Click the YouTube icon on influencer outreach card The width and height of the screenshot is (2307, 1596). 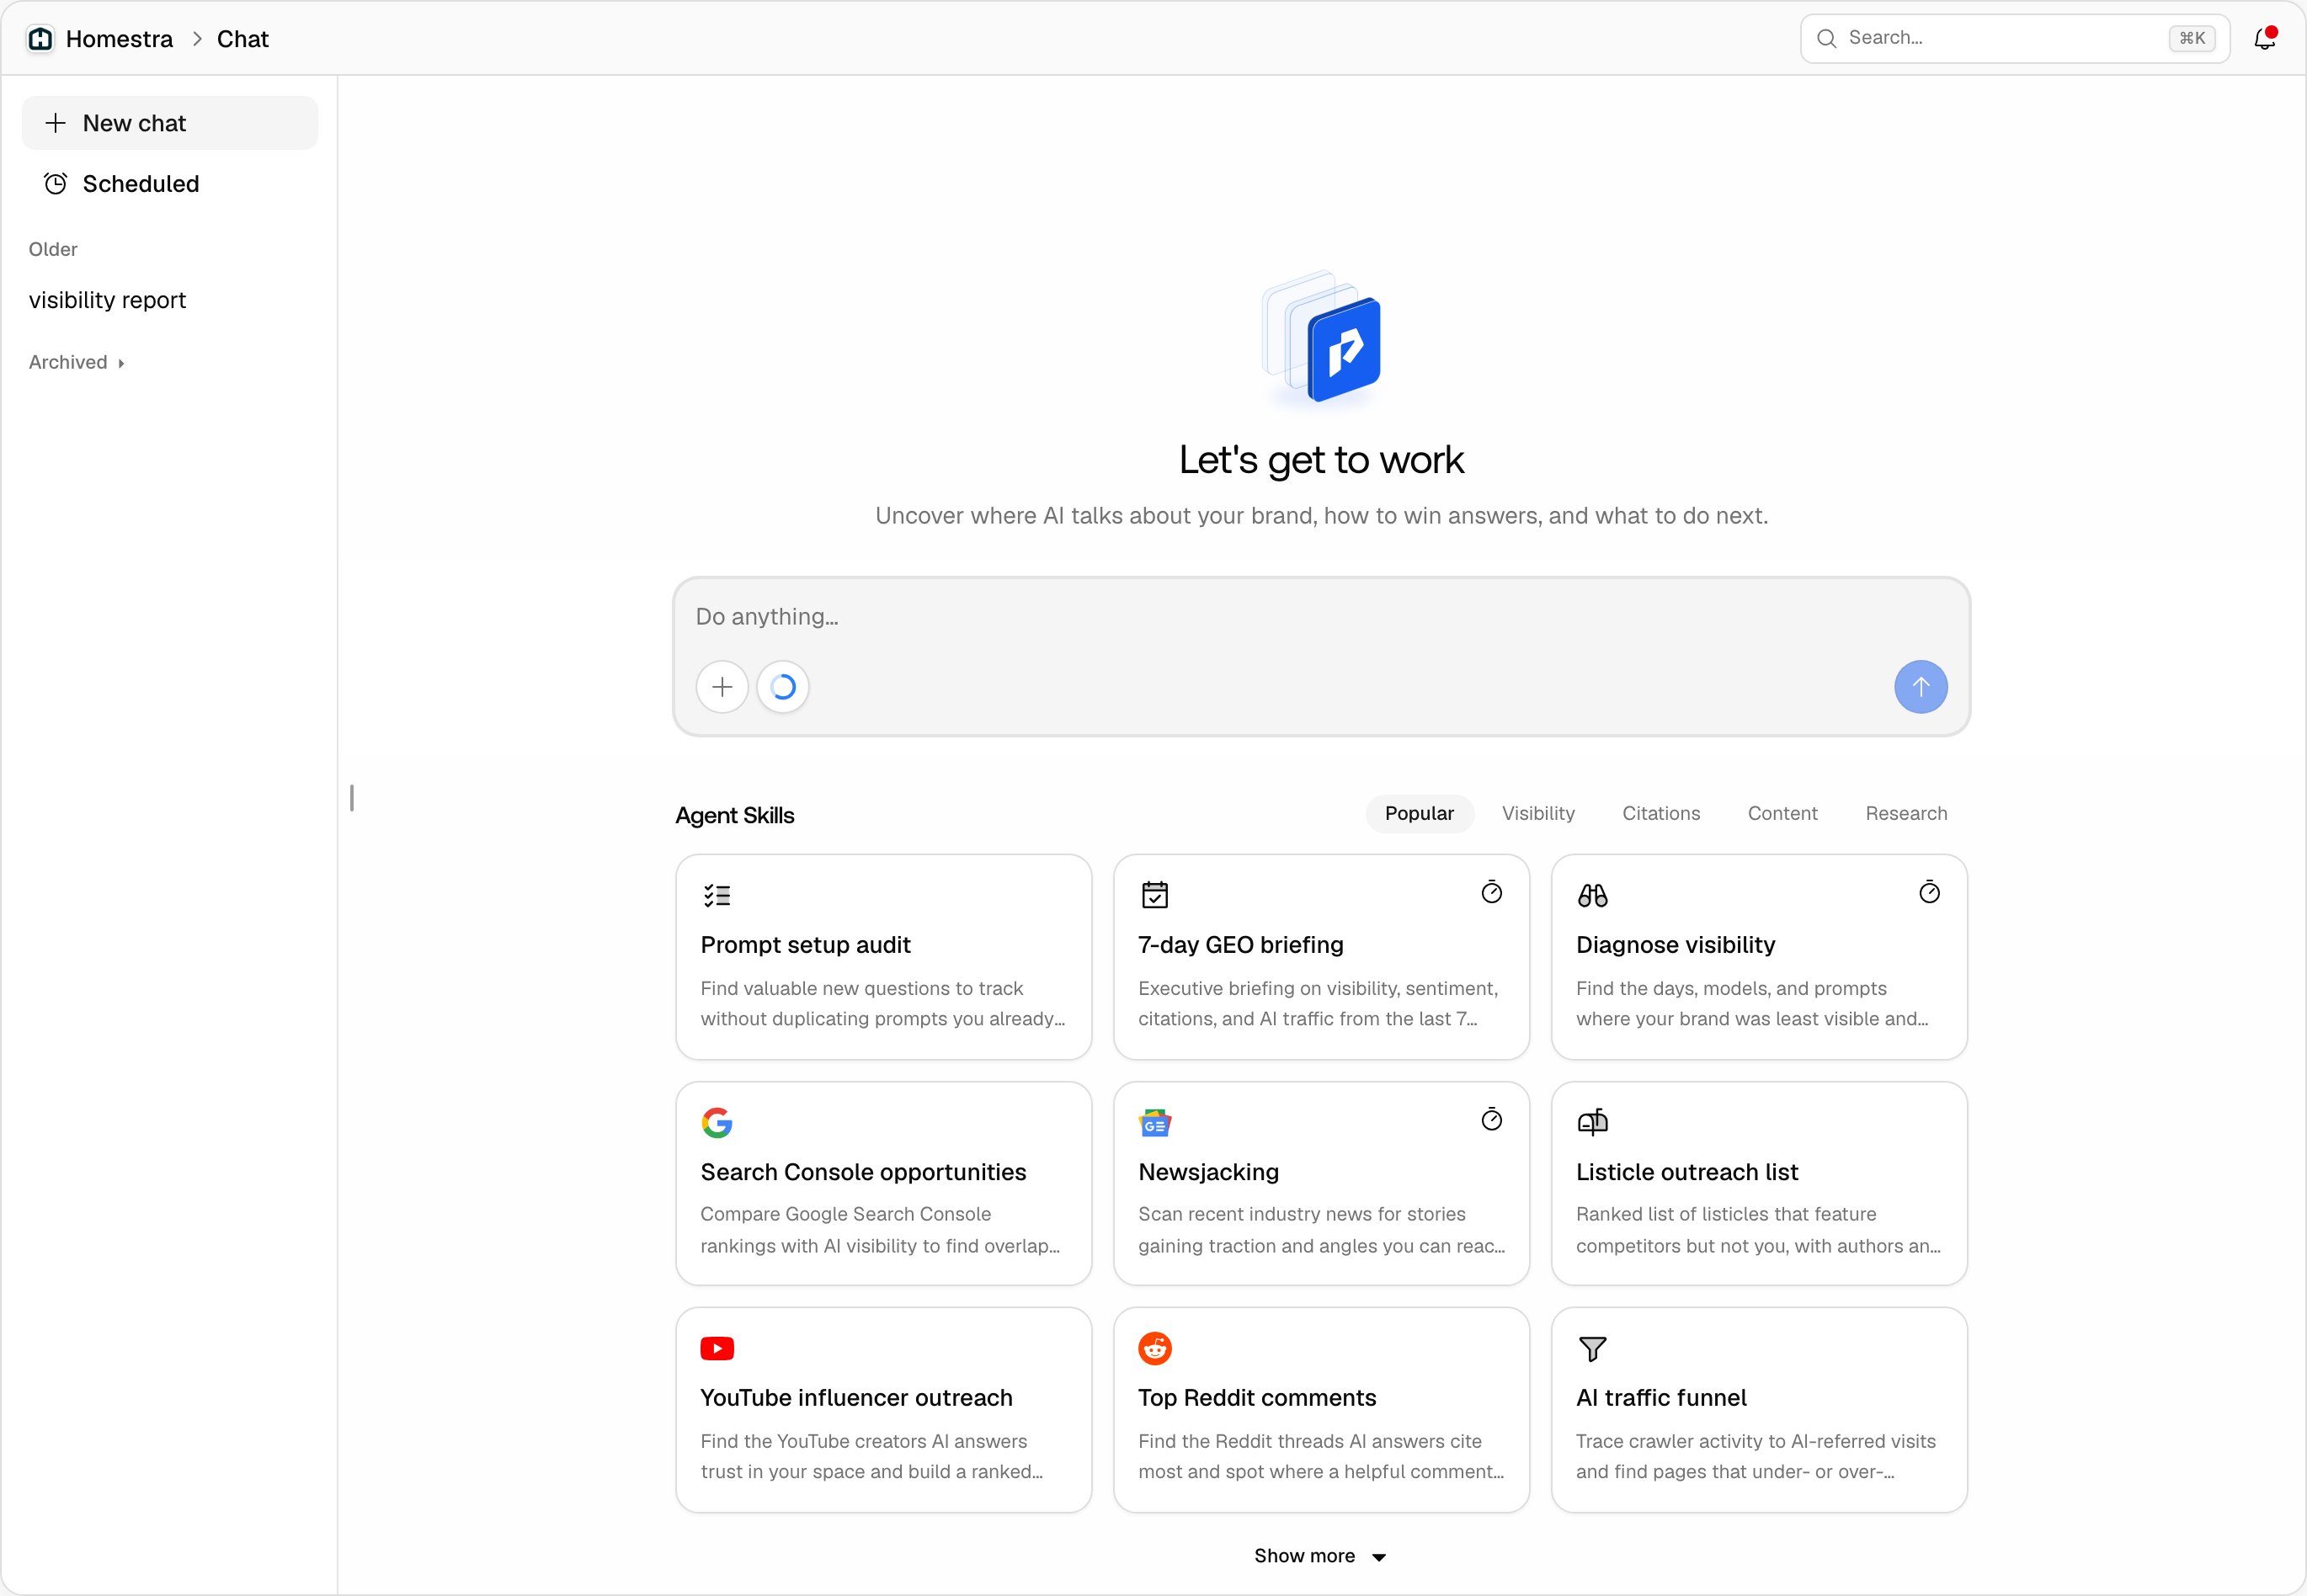pos(717,1348)
